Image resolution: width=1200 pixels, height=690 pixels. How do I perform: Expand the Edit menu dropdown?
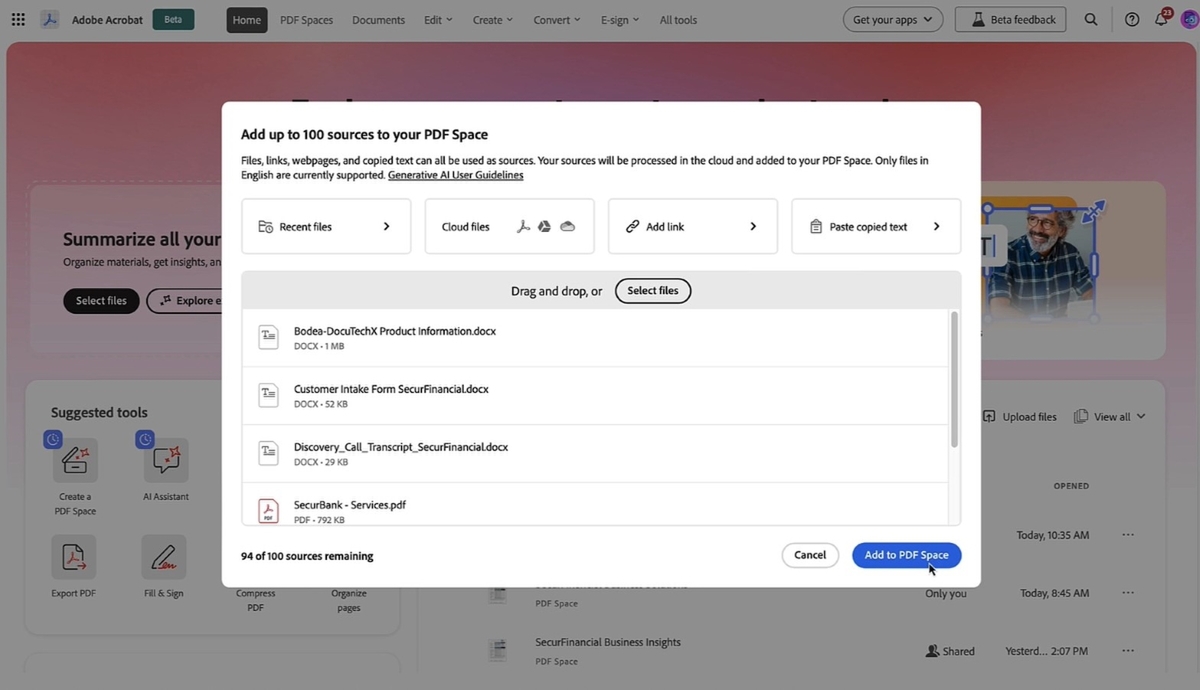click(x=438, y=20)
